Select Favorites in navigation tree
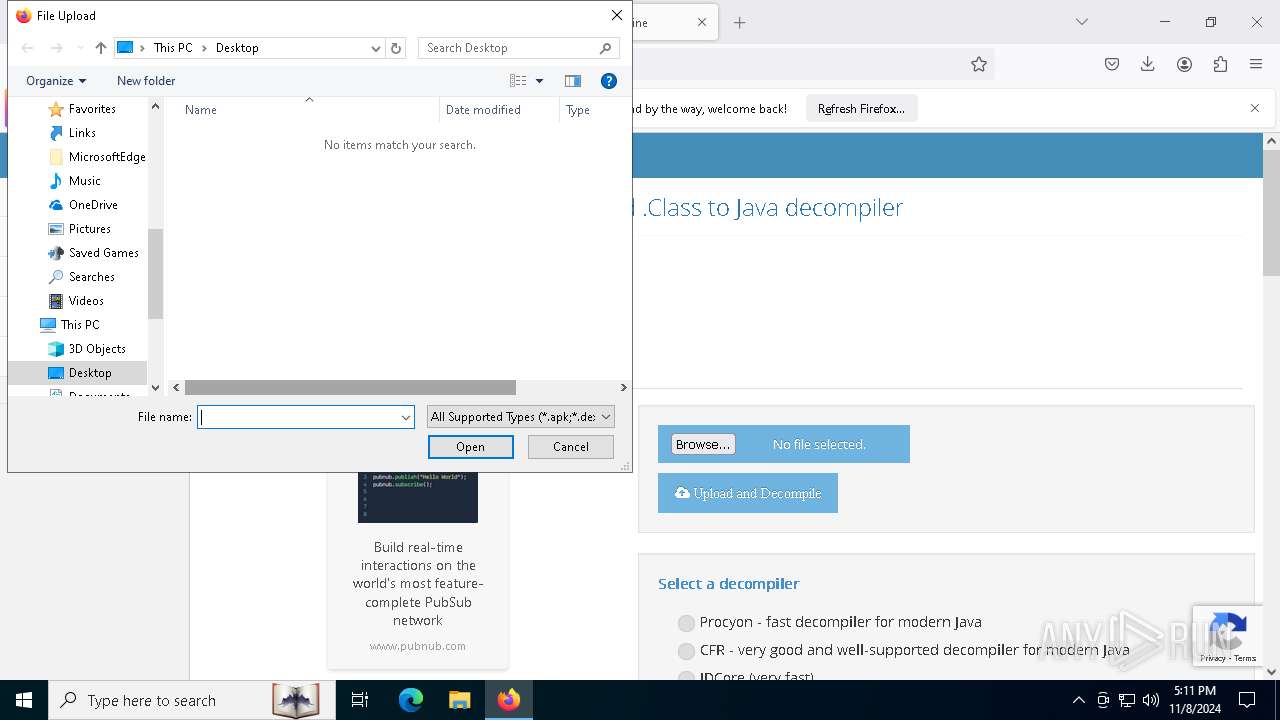The width and height of the screenshot is (1280, 720). click(92, 109)
